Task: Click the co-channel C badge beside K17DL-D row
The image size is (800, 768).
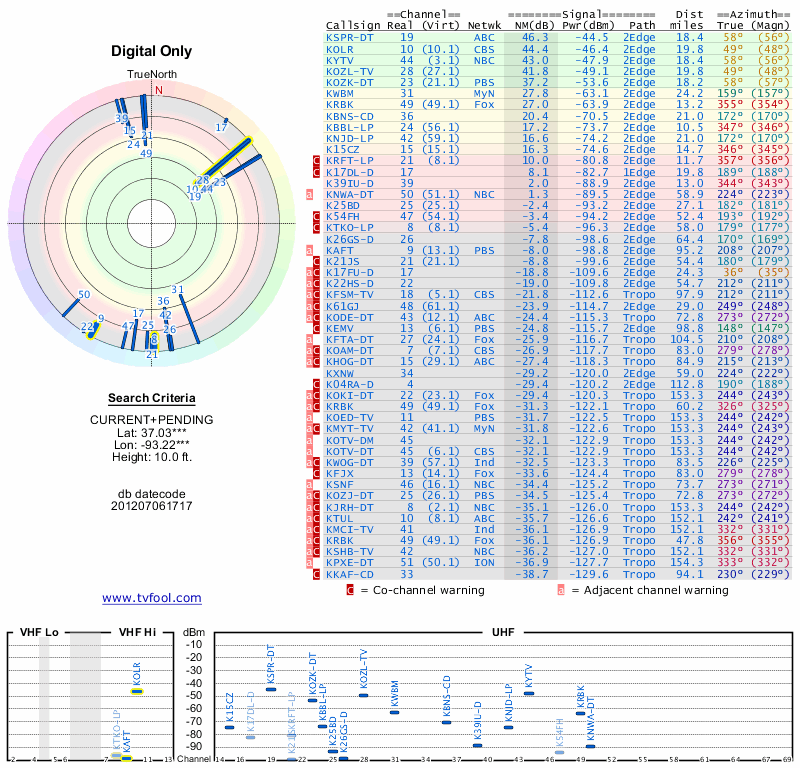Action: click(x=316, y=172)
